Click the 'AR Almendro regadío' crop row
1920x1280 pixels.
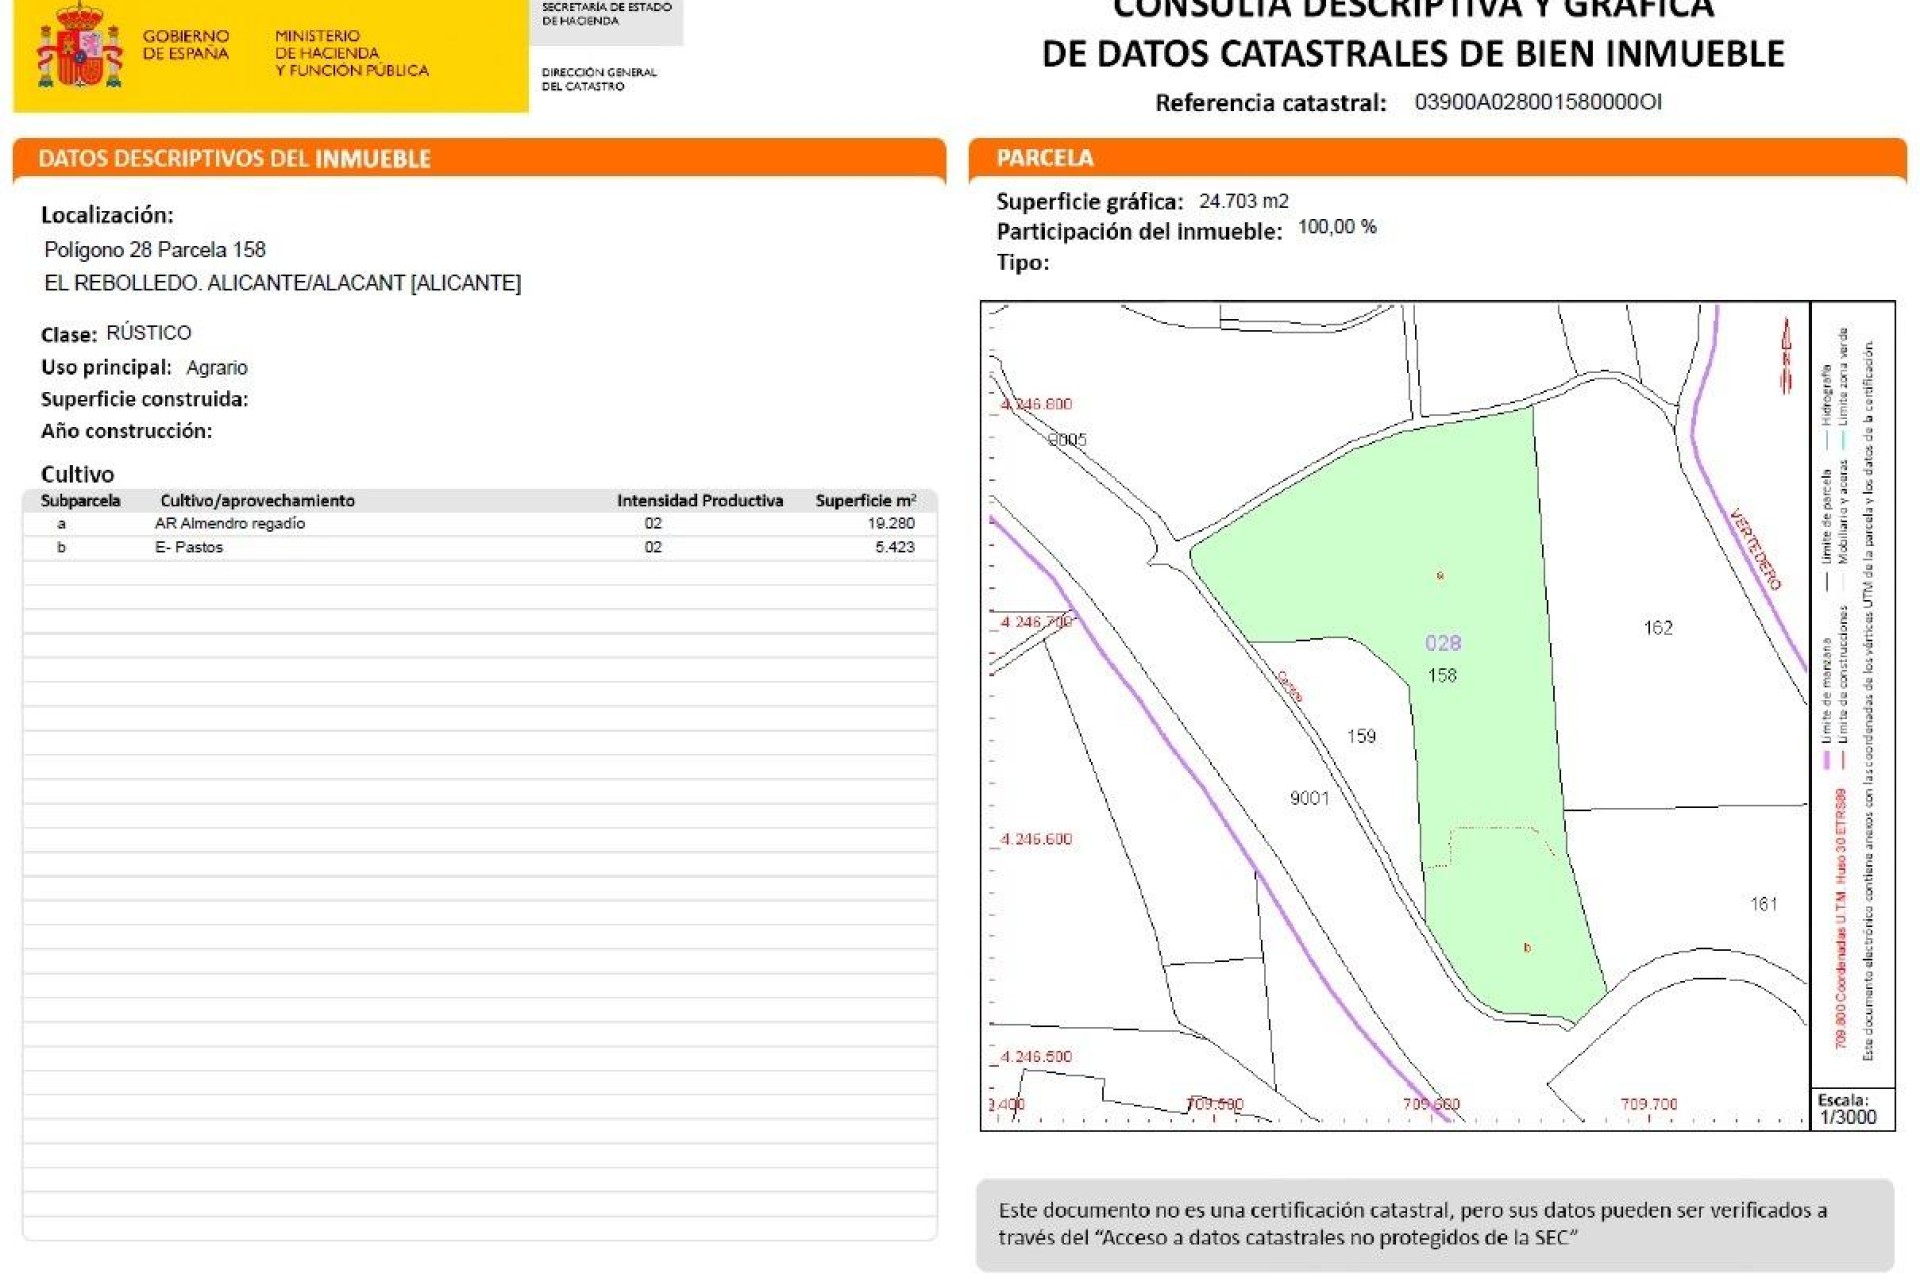pos(479,523)
